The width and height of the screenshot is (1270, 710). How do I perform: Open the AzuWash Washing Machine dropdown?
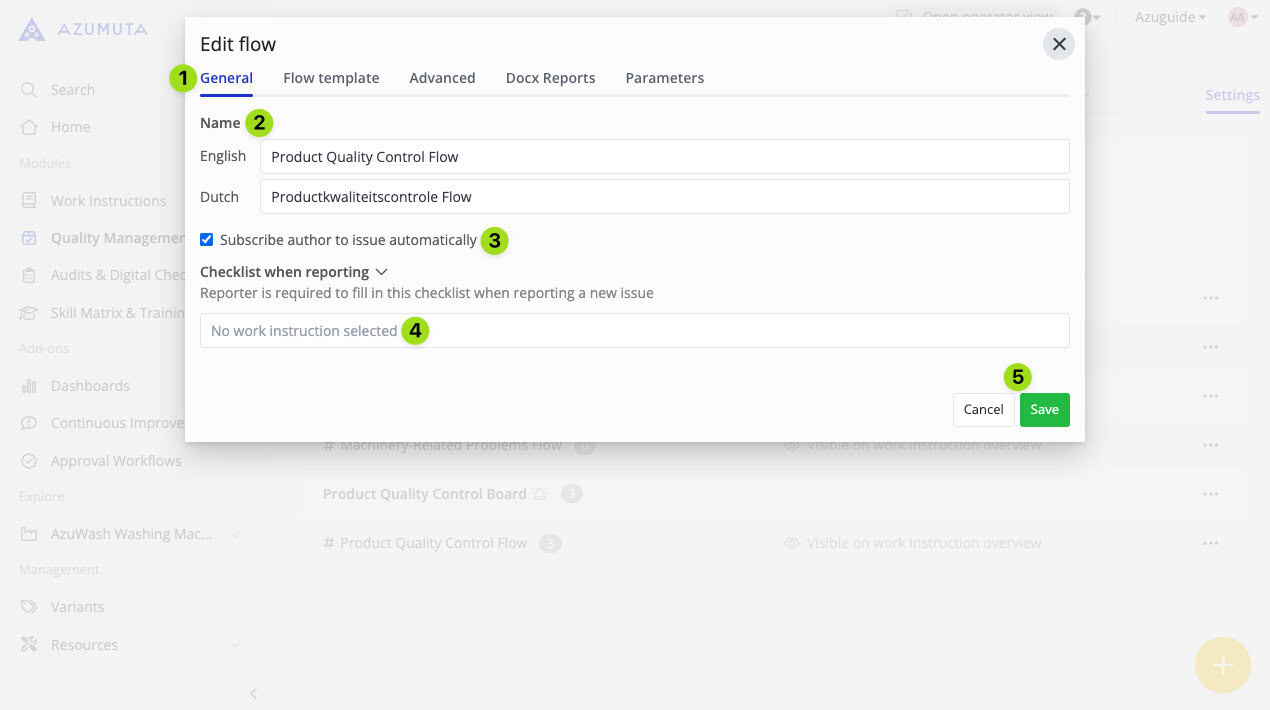pos(235,533)
